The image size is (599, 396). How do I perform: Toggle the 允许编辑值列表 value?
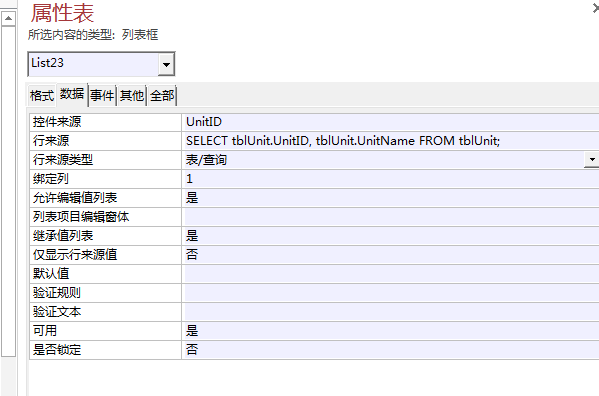click(x=390, y=198)
